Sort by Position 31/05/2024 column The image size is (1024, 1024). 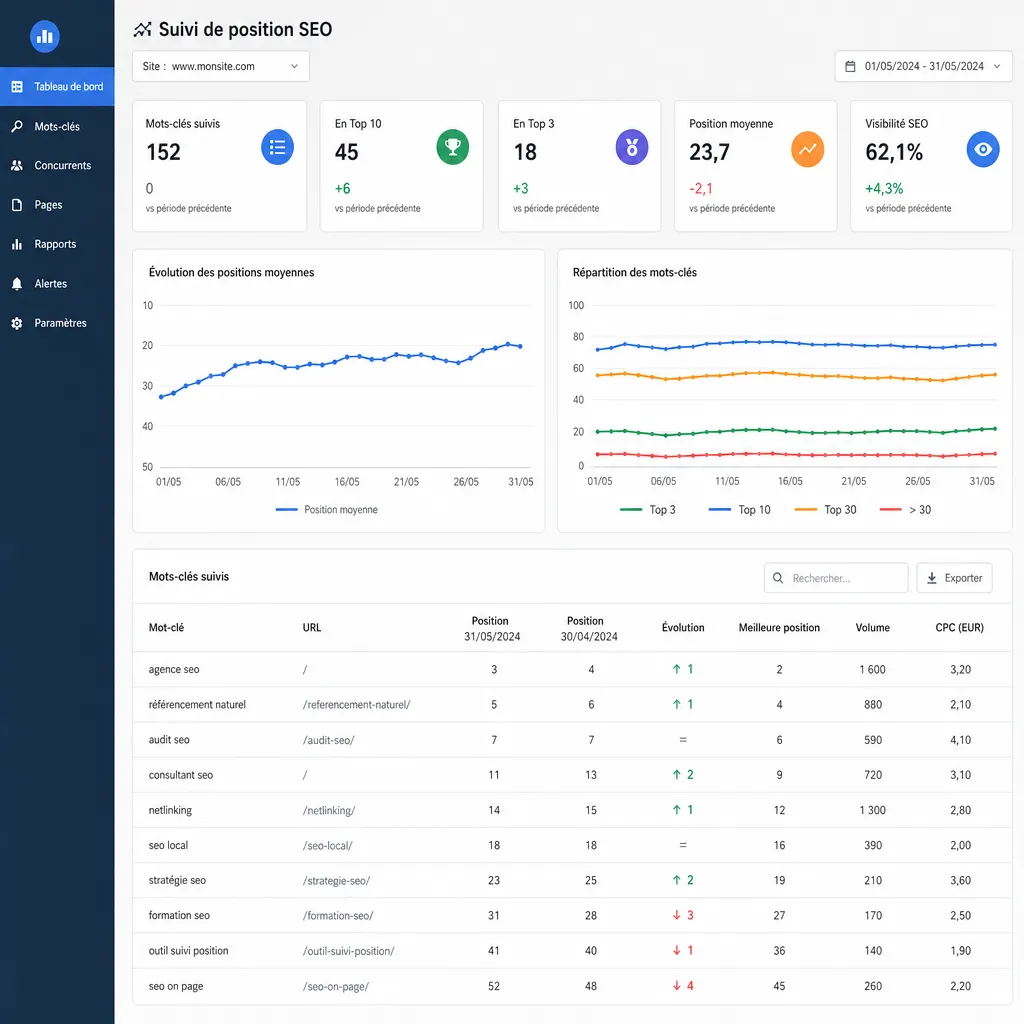tap(492, 628)
